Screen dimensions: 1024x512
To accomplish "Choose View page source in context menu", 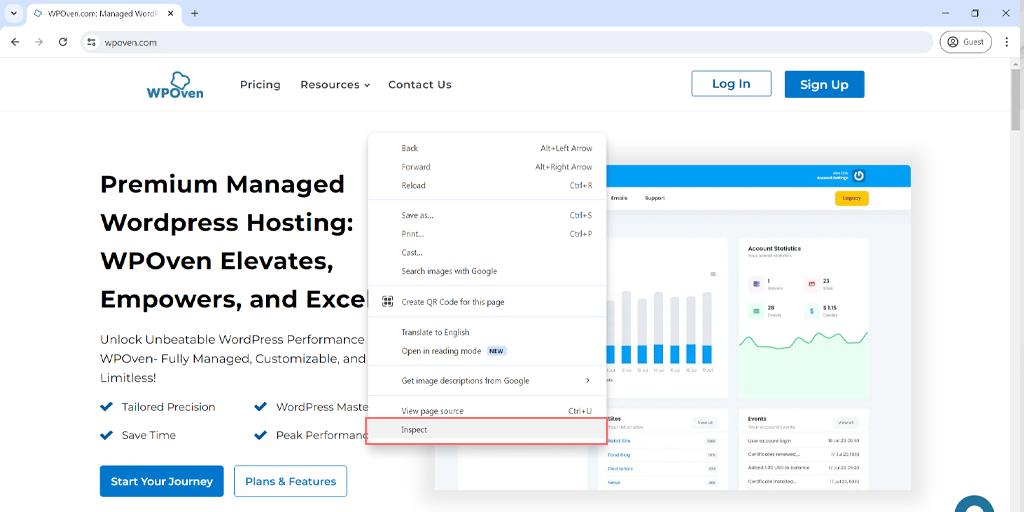I will click(x=432, y=411).
